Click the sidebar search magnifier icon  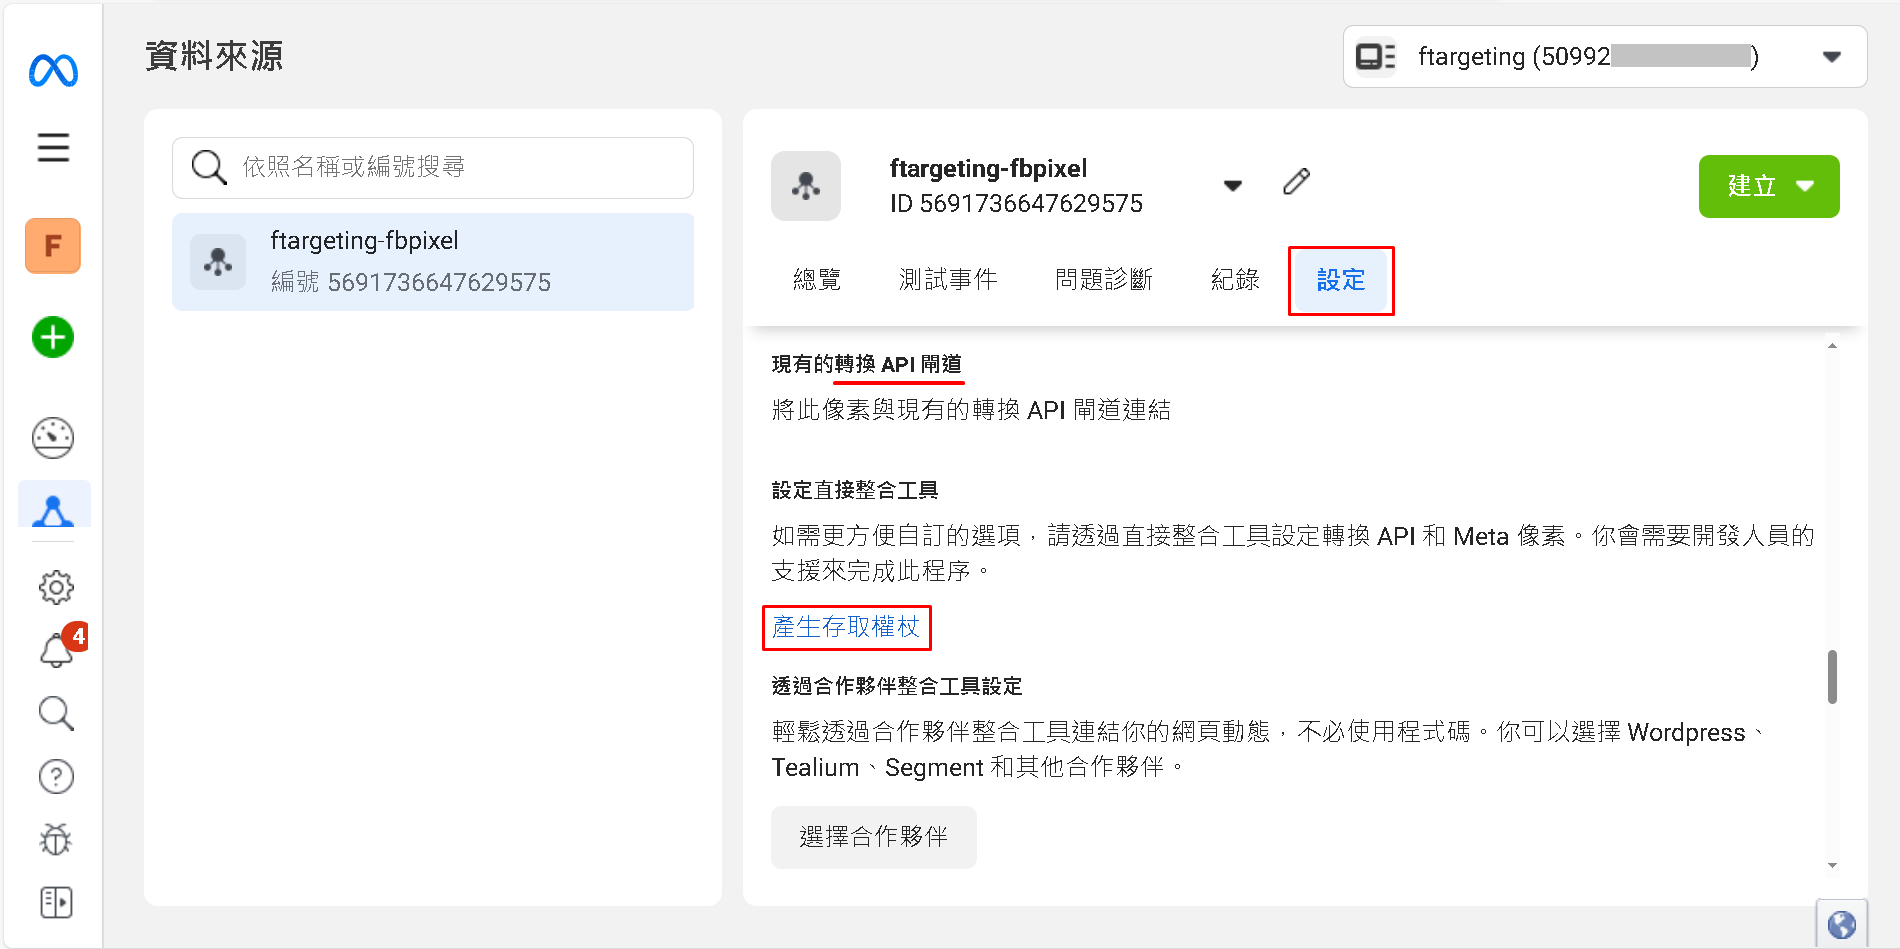point(56,714)
